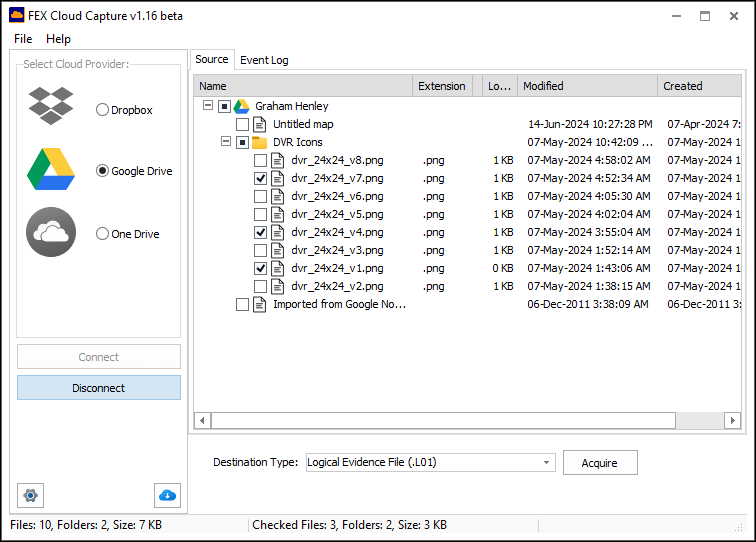The image size is (756, 542).
Task: Click the FEX Cloud Capture title bar icon
Action: pos(17,16)
